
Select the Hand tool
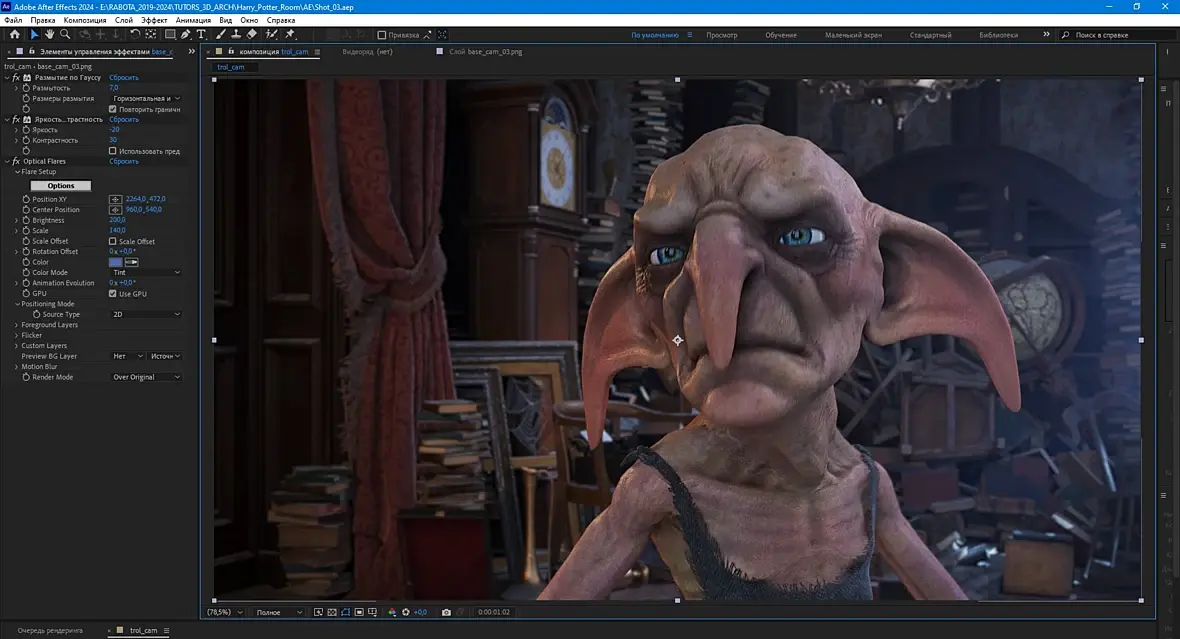(x=49, y=34)
